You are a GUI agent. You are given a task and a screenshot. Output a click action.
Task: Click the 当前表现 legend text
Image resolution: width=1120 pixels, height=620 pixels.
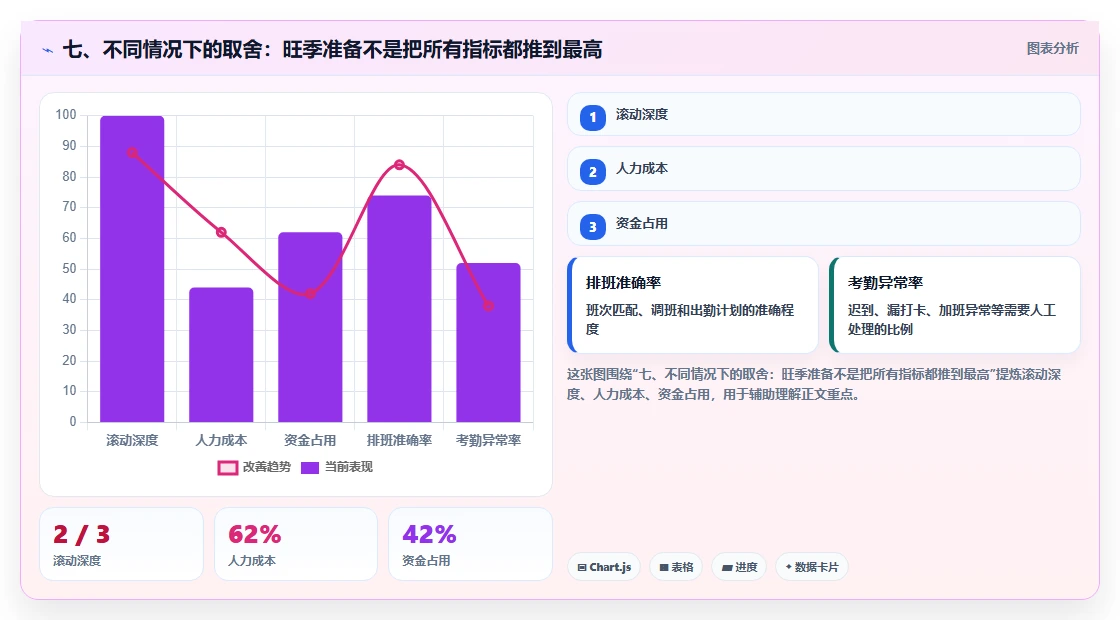click(x=349, y=467)
